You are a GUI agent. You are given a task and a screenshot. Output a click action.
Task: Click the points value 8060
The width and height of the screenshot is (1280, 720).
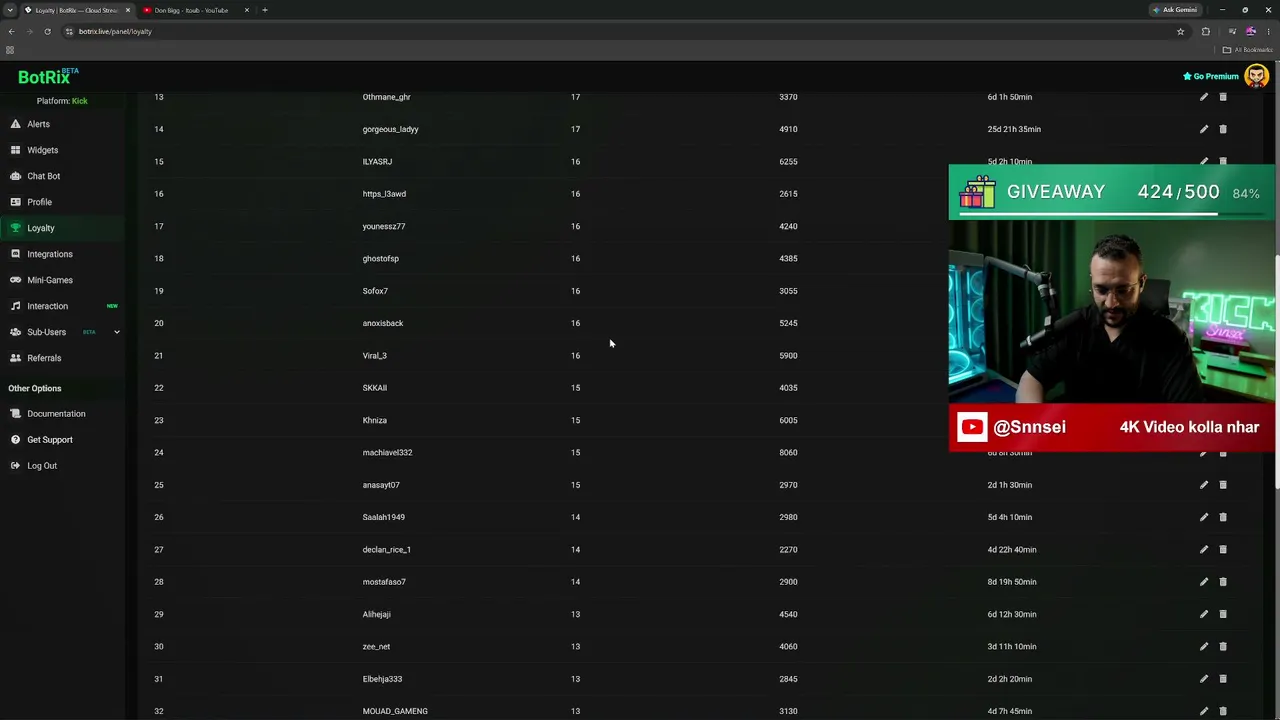click(788, 452)
